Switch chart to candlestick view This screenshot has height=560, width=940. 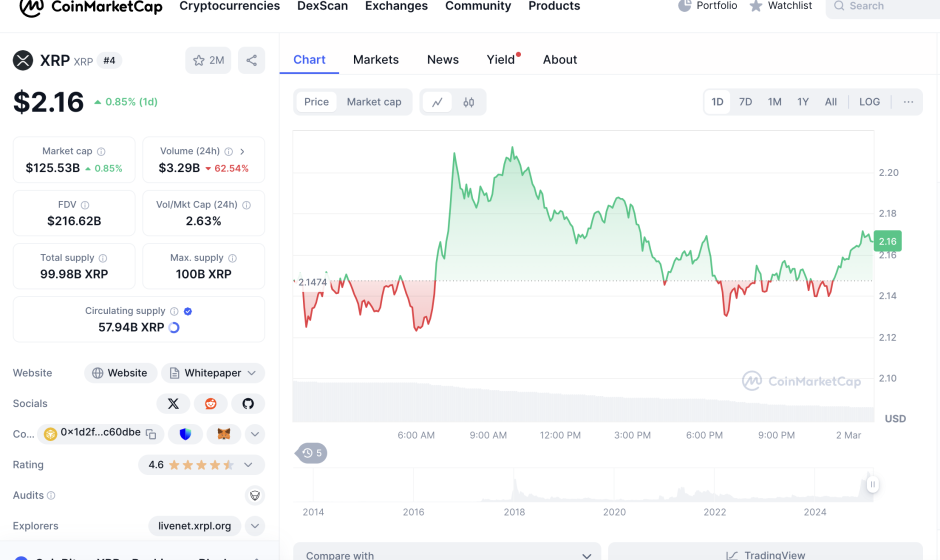(x=468, y=102)
